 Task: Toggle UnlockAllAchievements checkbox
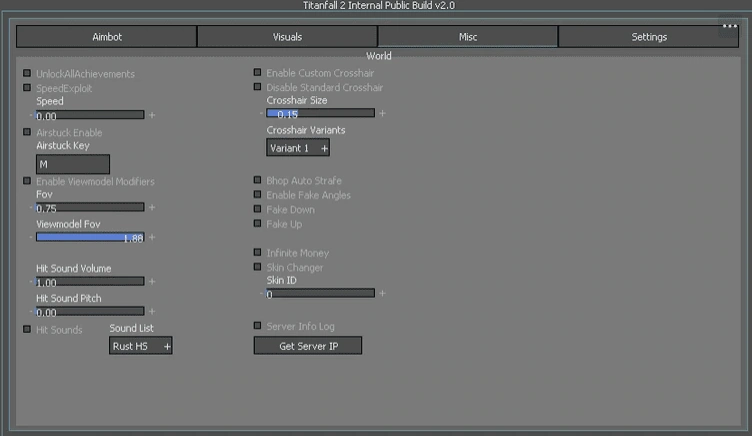point(27,73)
